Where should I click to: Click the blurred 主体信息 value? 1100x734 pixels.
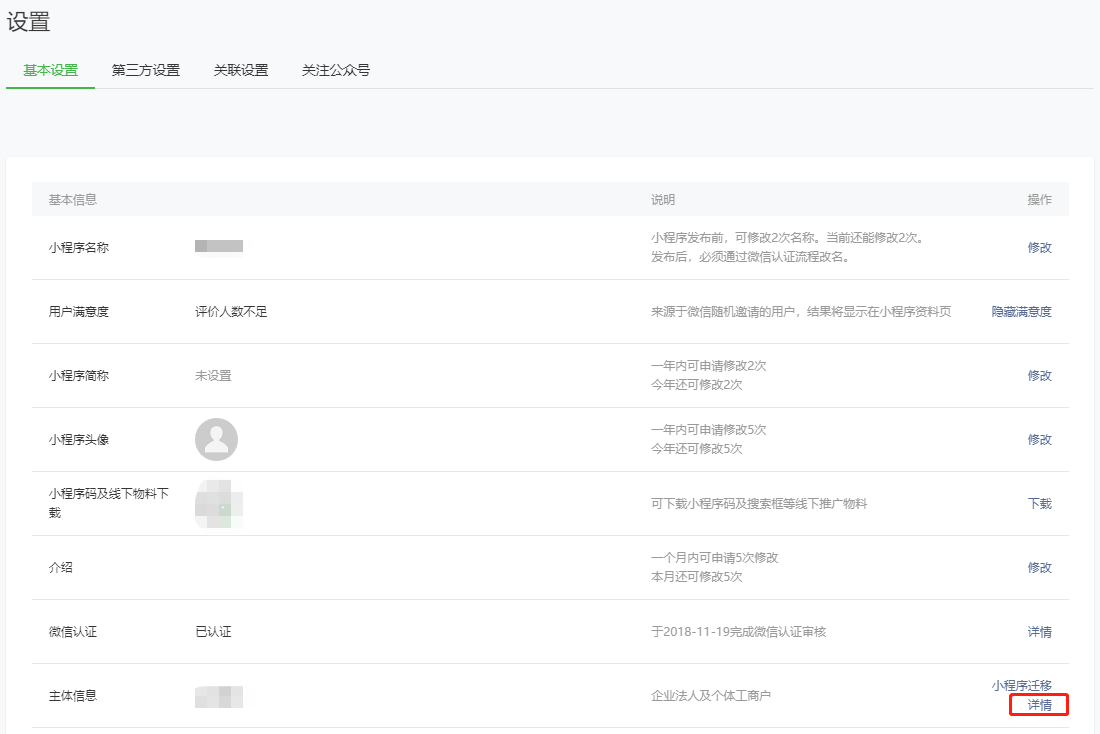219,696
